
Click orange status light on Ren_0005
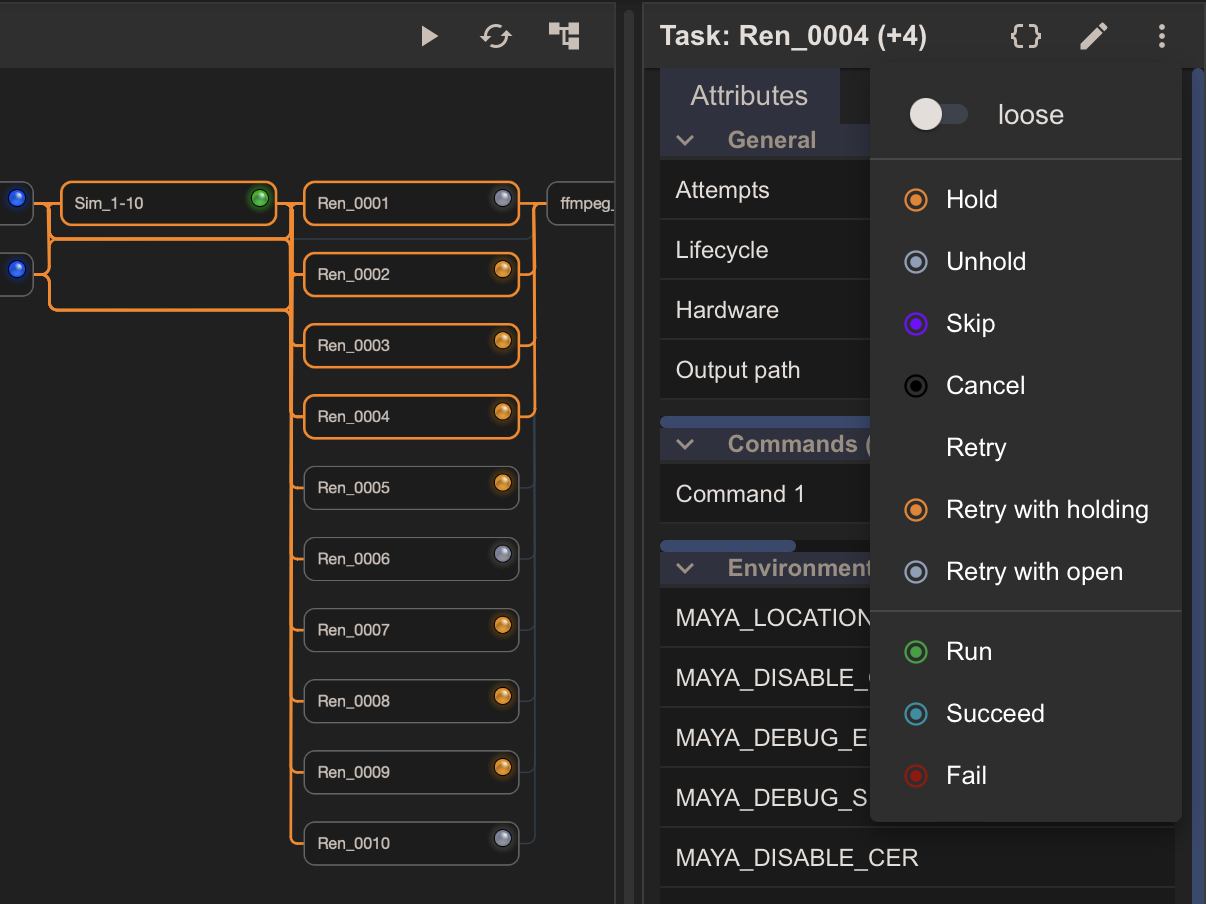pos(503,482)
